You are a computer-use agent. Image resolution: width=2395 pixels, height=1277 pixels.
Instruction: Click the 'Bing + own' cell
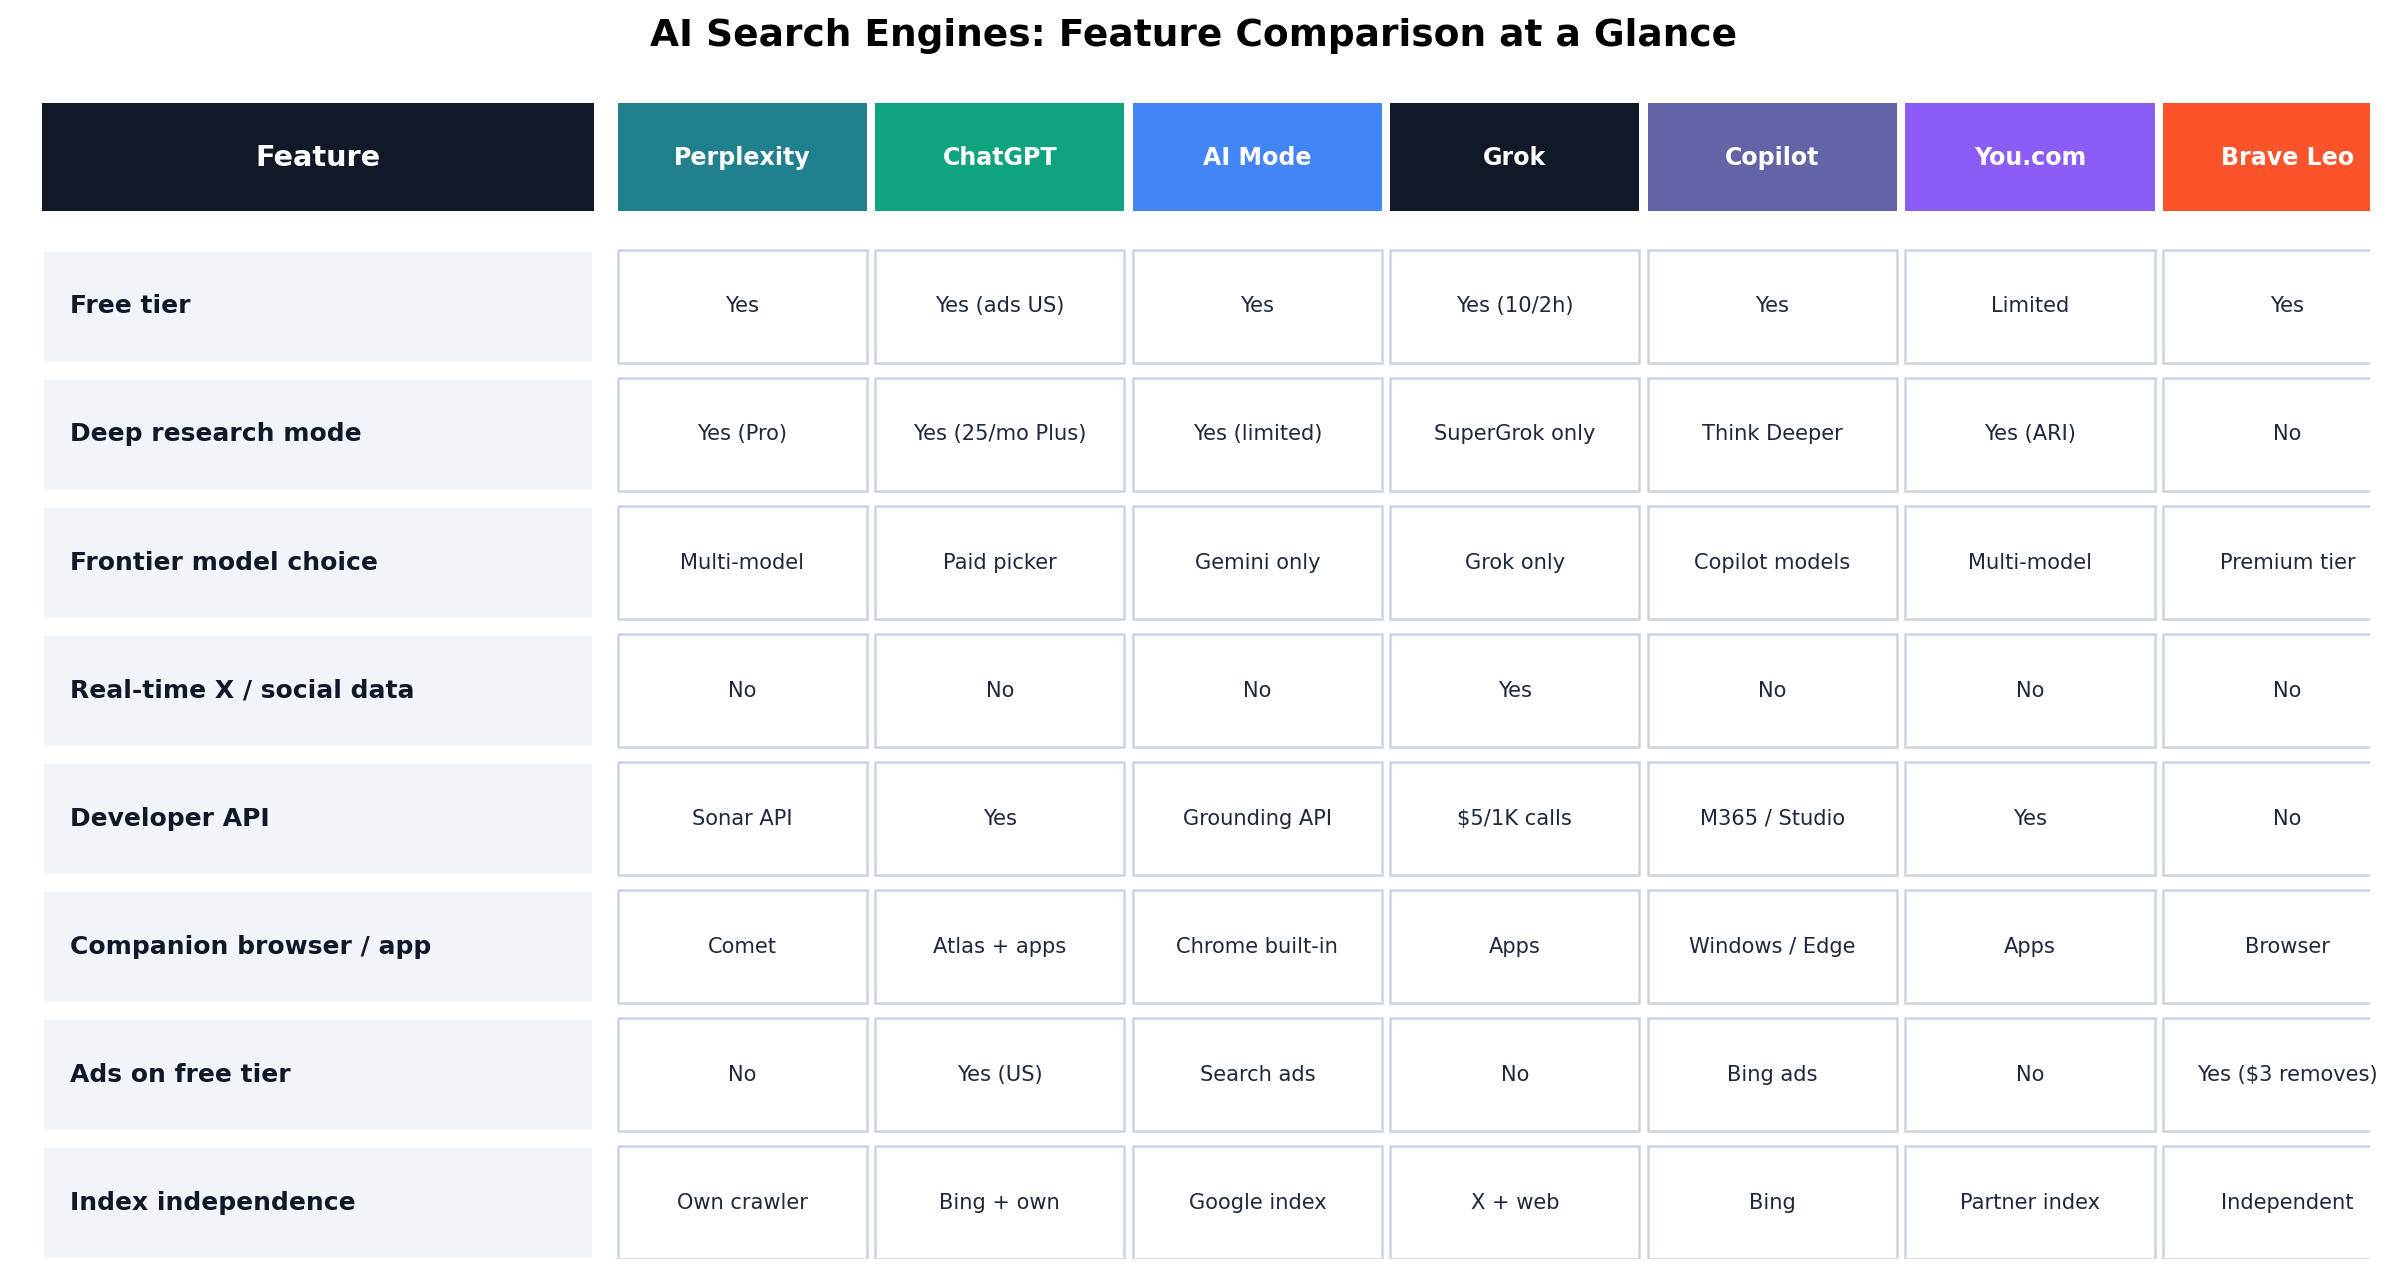[x=999, y=1202]
